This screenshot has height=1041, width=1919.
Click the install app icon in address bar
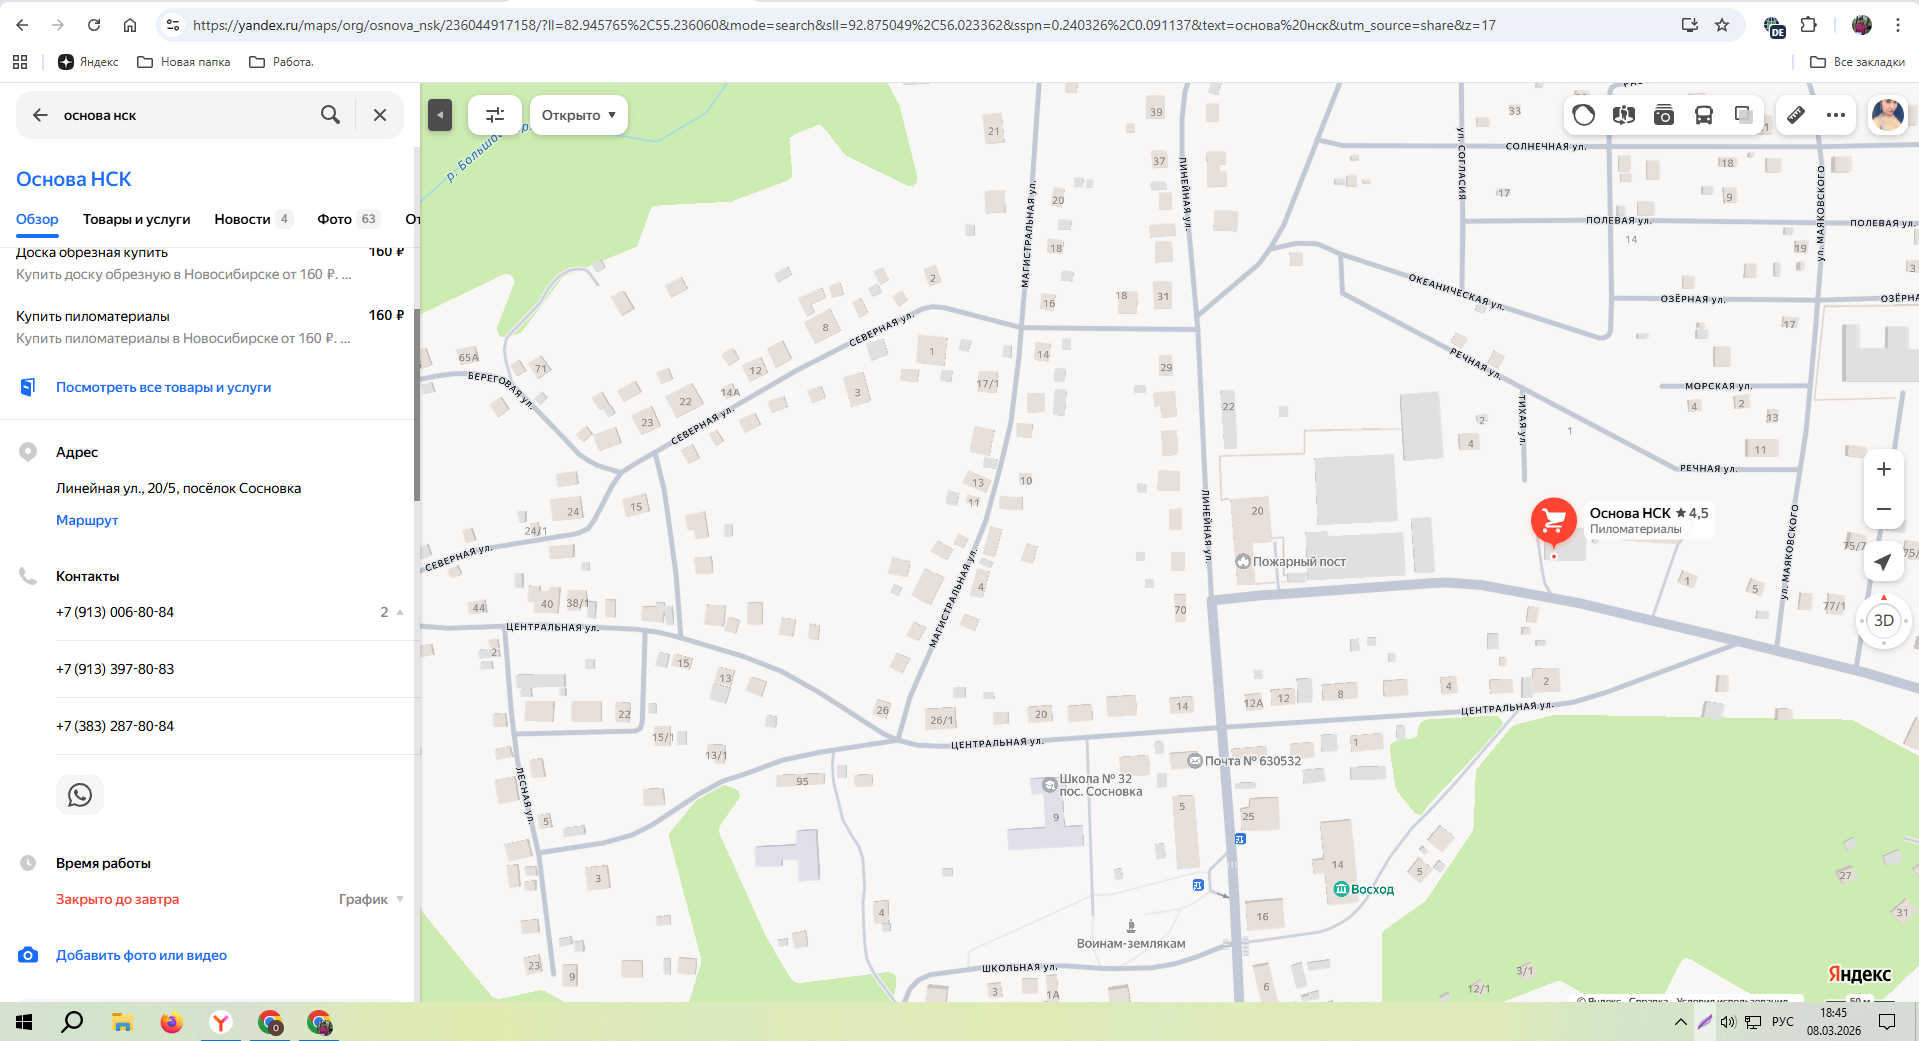[x=1690, y=25]
